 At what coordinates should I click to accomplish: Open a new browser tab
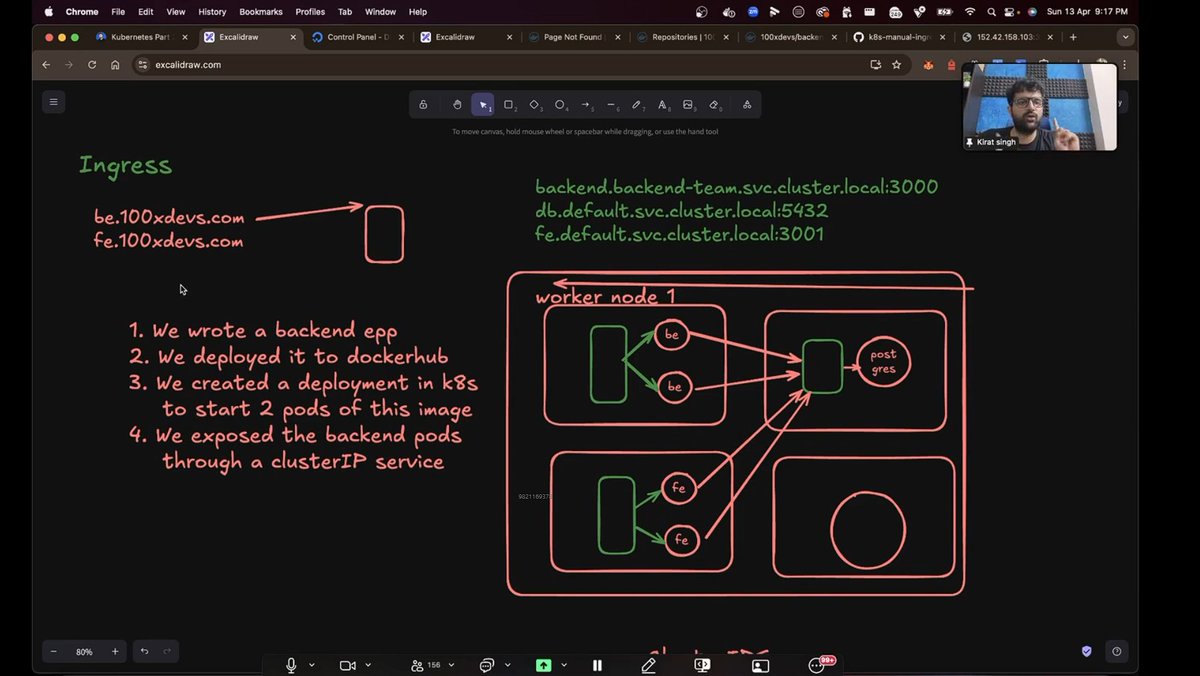1073,37
